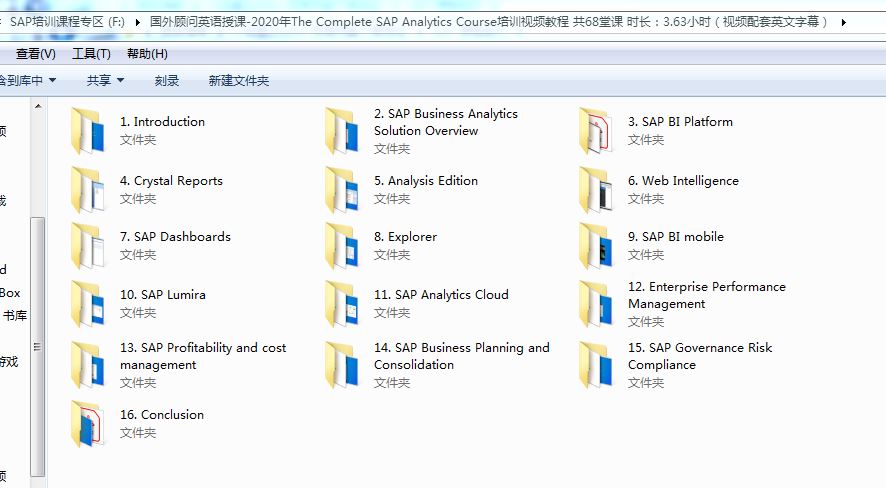Image resolution: width=886 pixels, height=488 pixels.
Task: Select the 5. Analysis Edition folder icon
Action: (342, 190)
